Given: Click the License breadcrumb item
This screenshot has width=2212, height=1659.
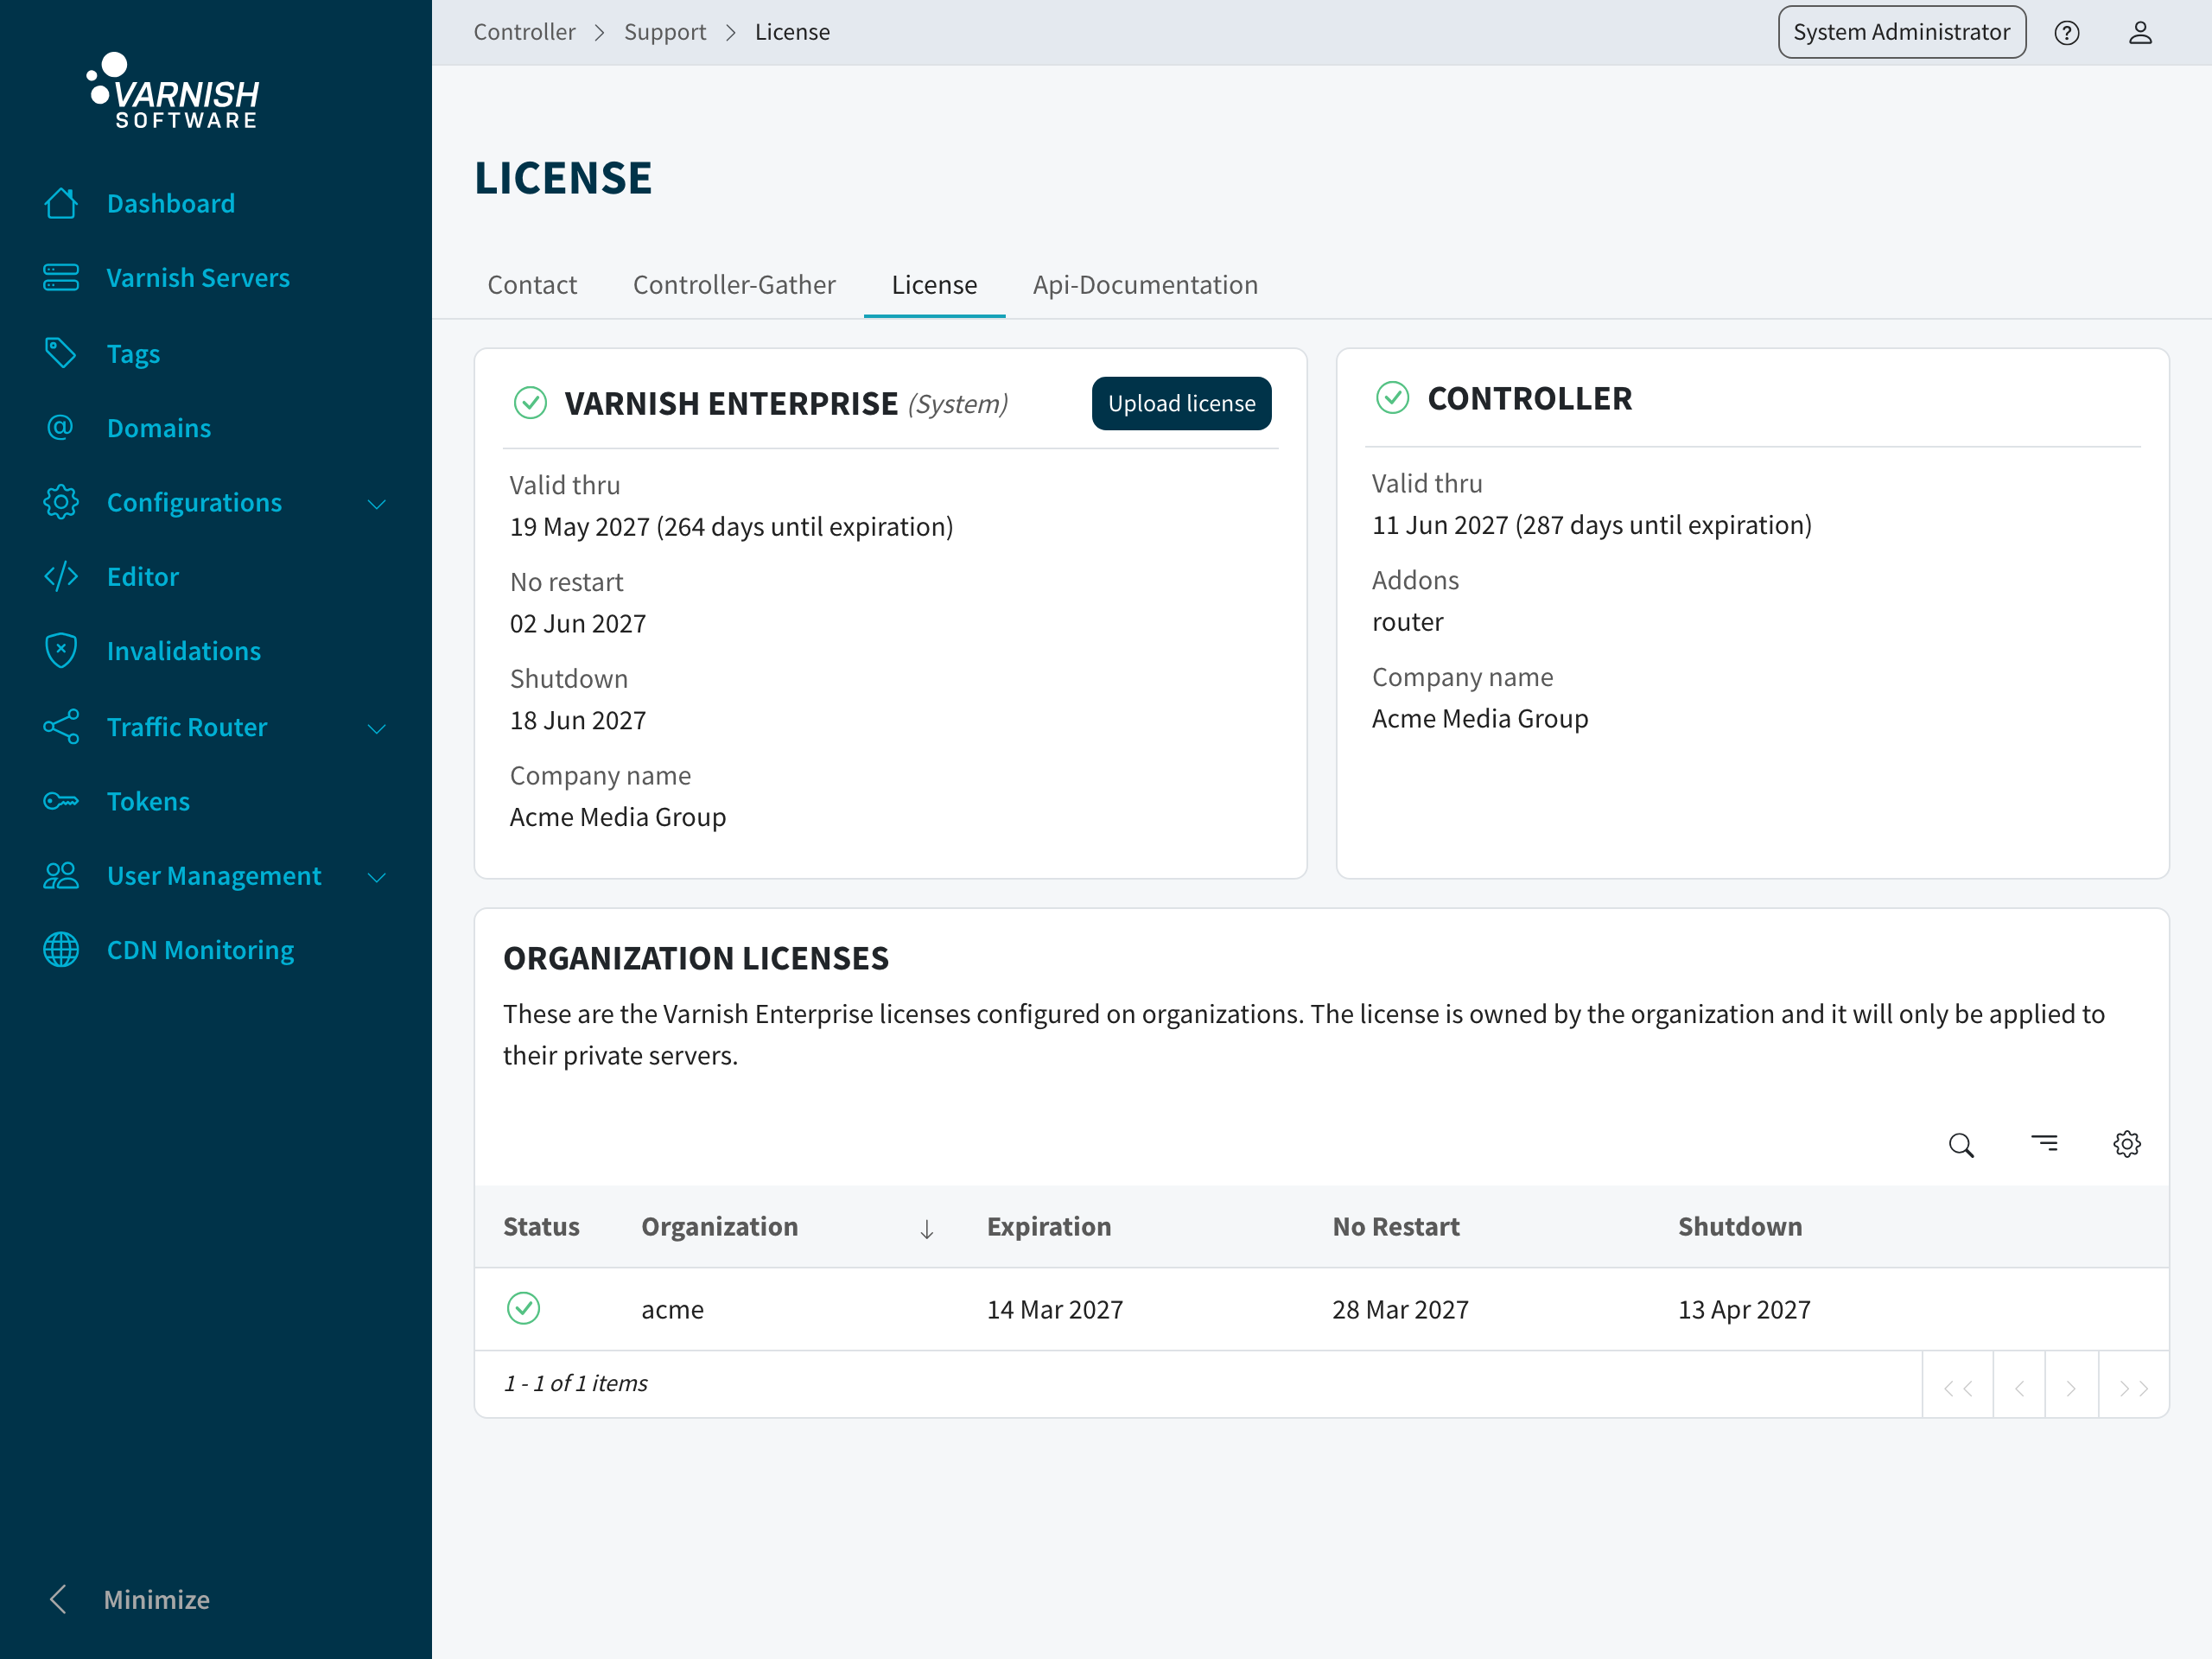Looking at the screenshot, I should 792,32.
